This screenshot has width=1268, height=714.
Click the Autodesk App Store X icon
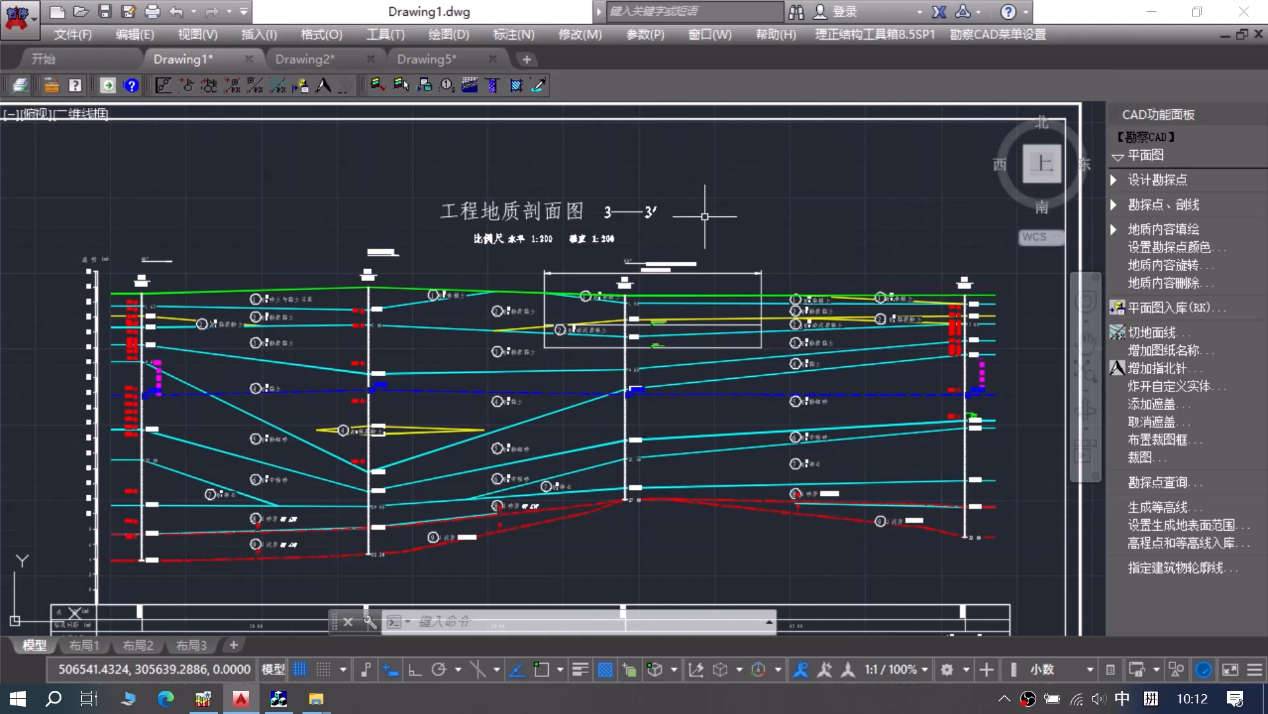tap(939, 12)
